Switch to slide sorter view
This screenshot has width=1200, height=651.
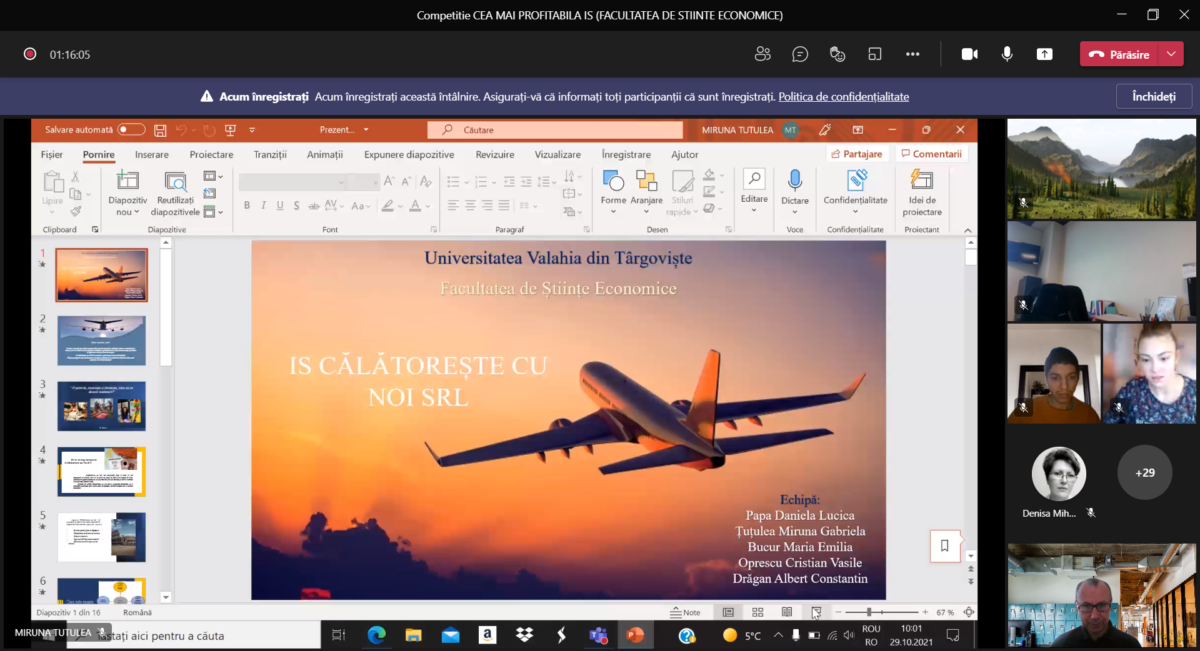[x=758, y=612]
